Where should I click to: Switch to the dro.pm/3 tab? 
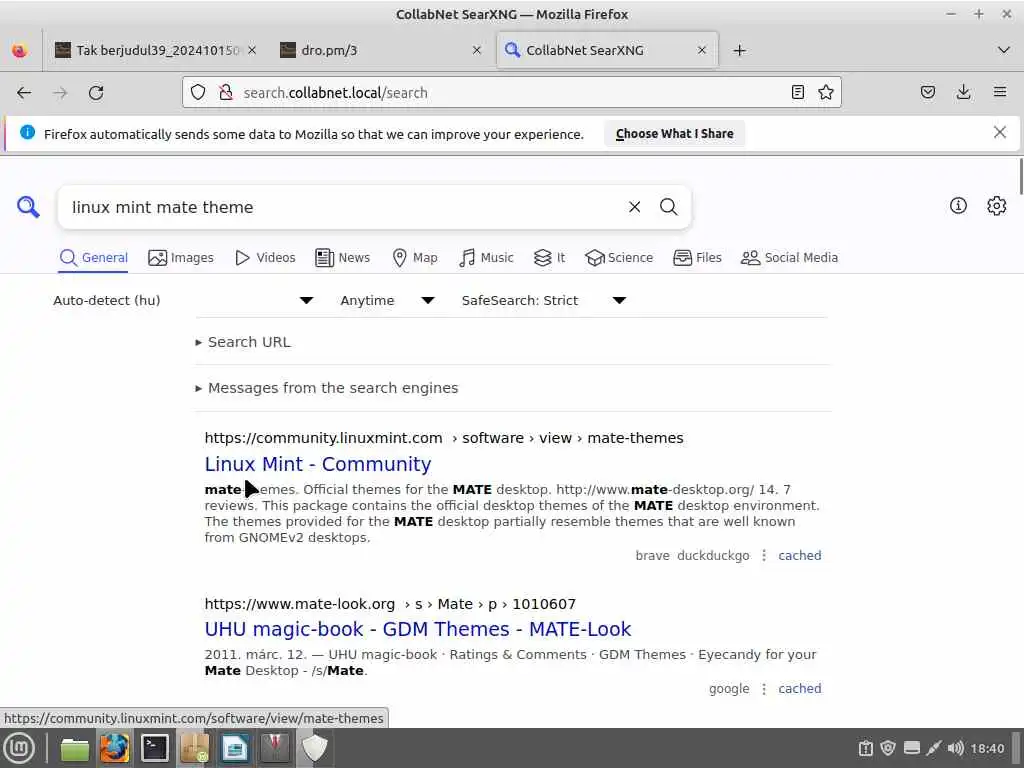379,50
